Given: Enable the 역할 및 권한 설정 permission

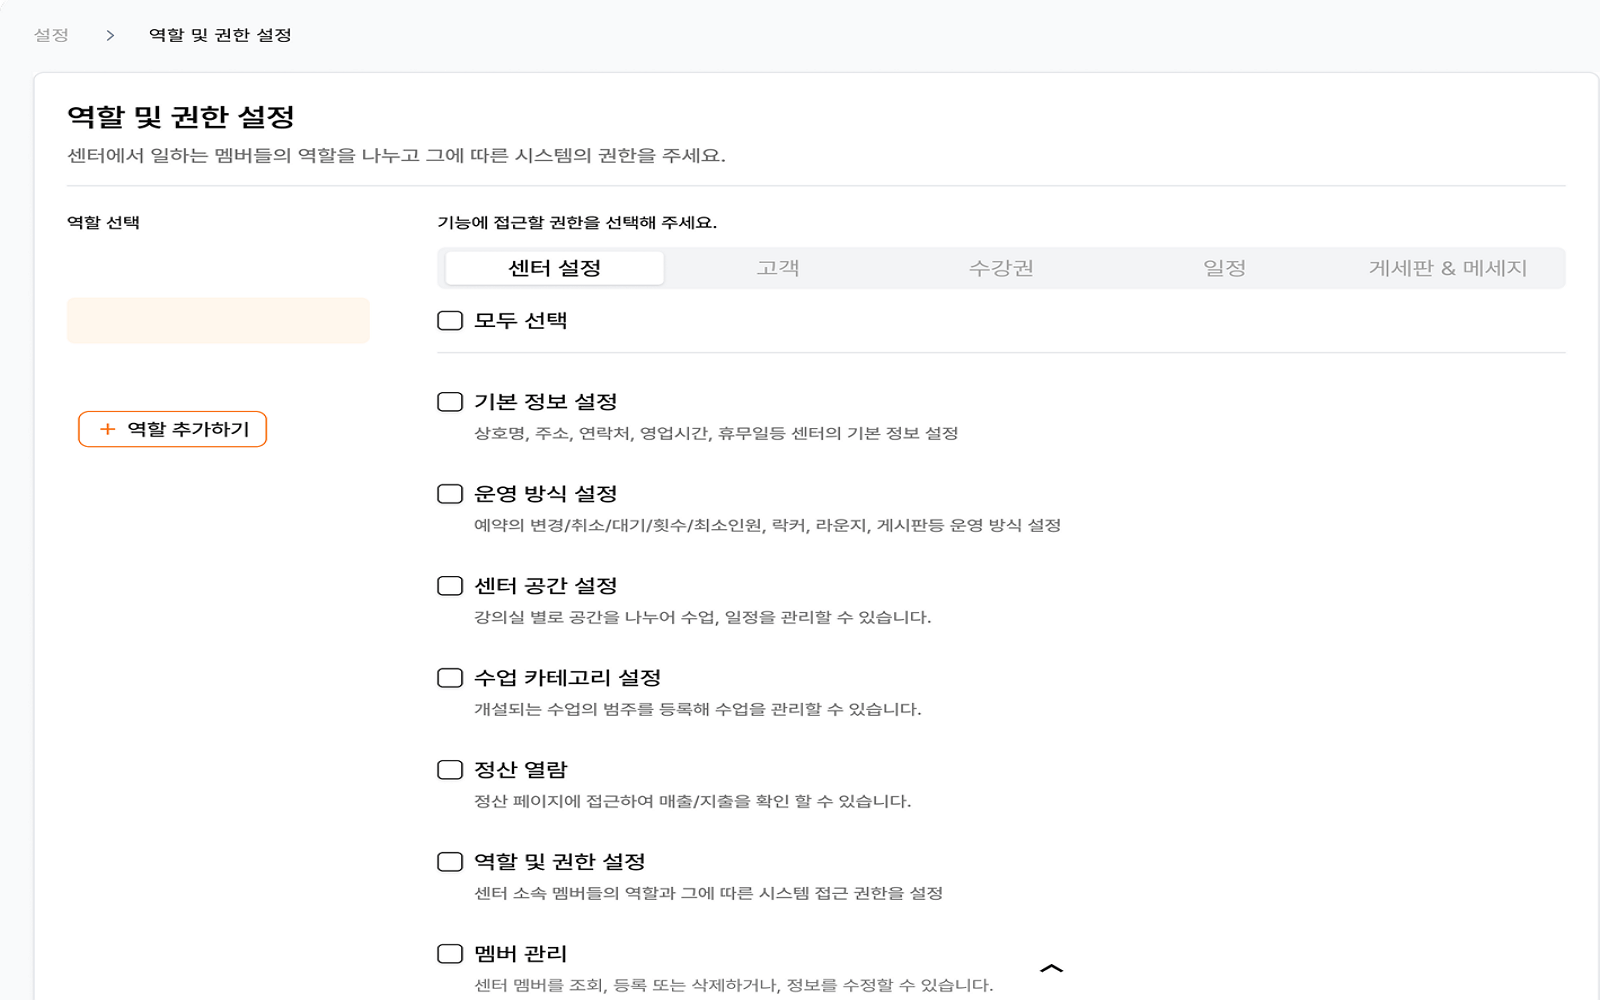Looking at the screenshot, I should tap(448, 861).
